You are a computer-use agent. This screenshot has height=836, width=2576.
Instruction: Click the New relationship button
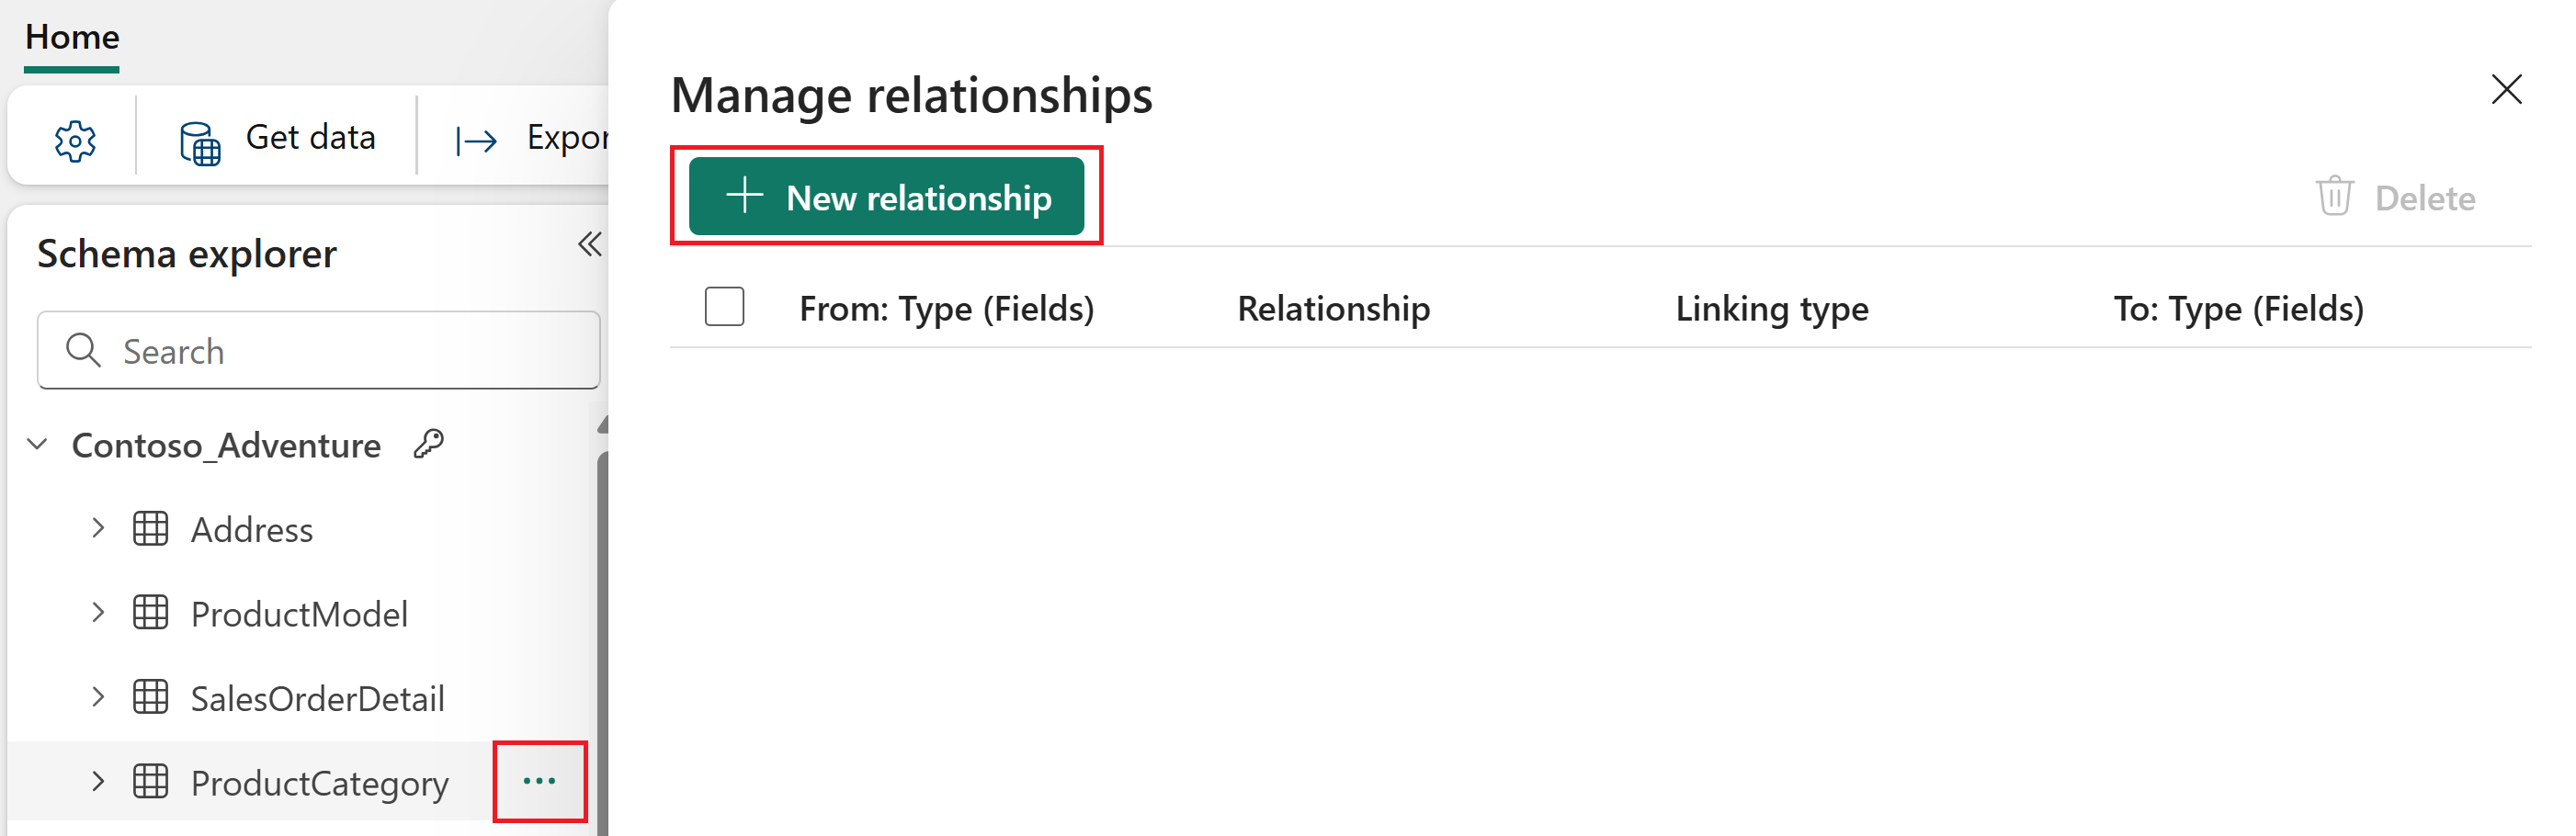coord(886,196)
